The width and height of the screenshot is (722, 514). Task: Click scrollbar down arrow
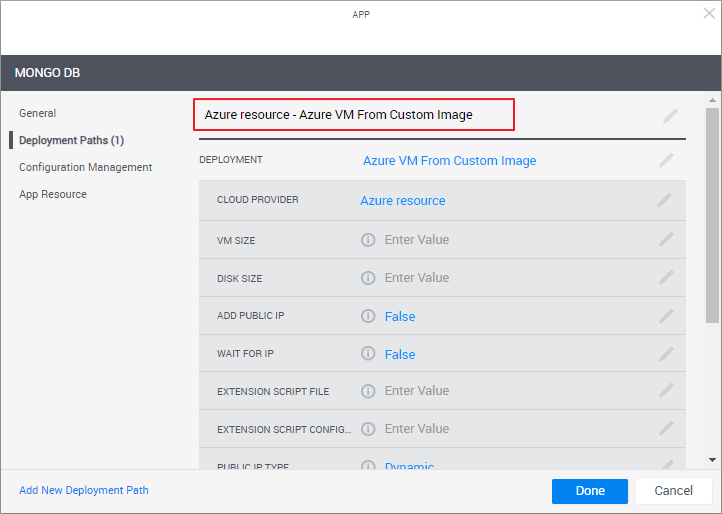tap(712, 459)
